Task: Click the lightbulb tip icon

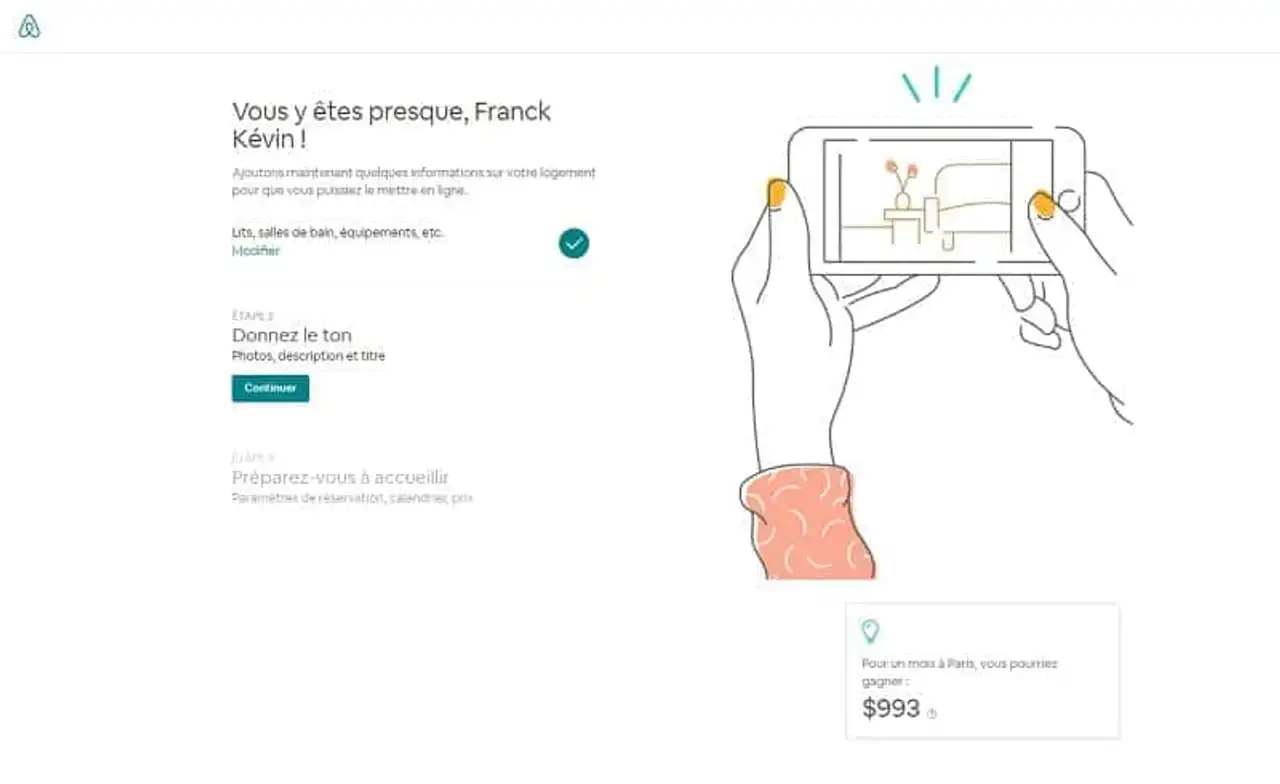Action: pos(870,631)
